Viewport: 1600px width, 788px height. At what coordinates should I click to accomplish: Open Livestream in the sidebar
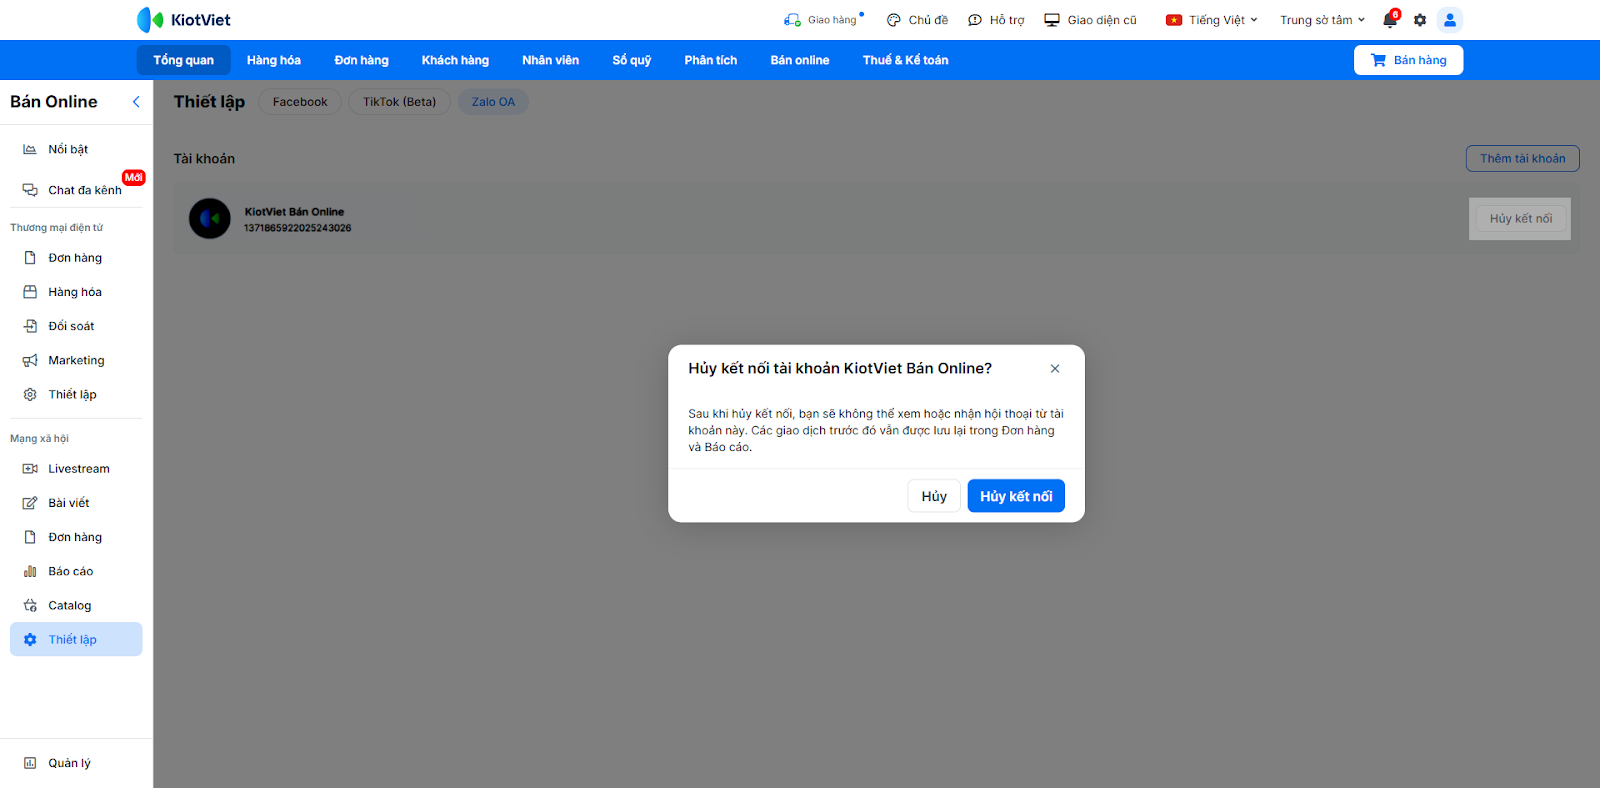[76, 469]
